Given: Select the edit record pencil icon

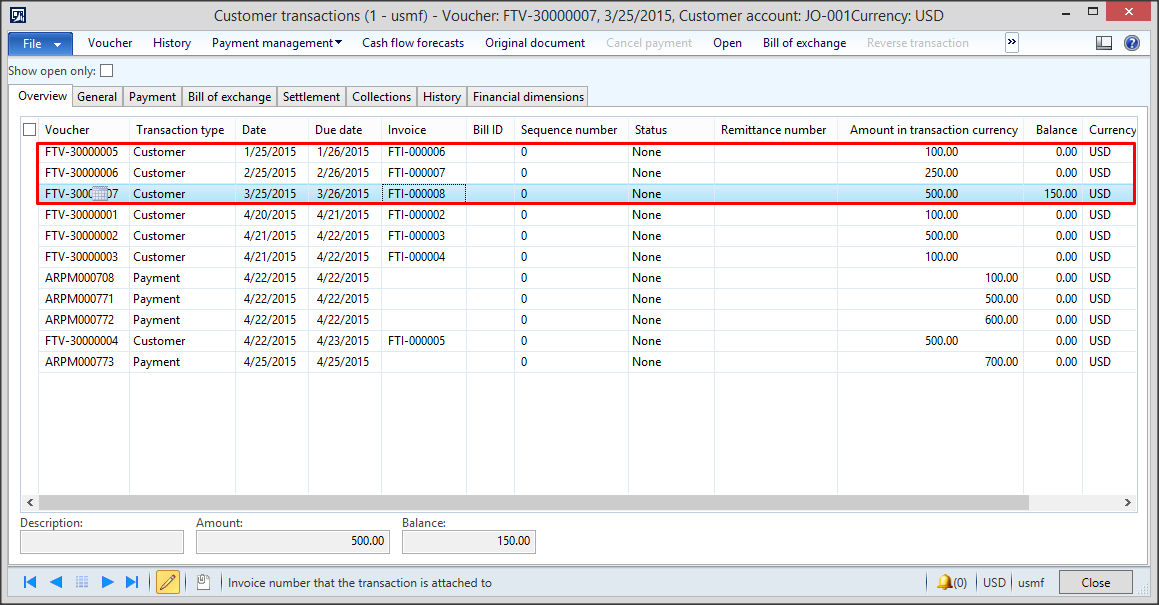Looking at the screenshot, I should click(x=167, y=581).
